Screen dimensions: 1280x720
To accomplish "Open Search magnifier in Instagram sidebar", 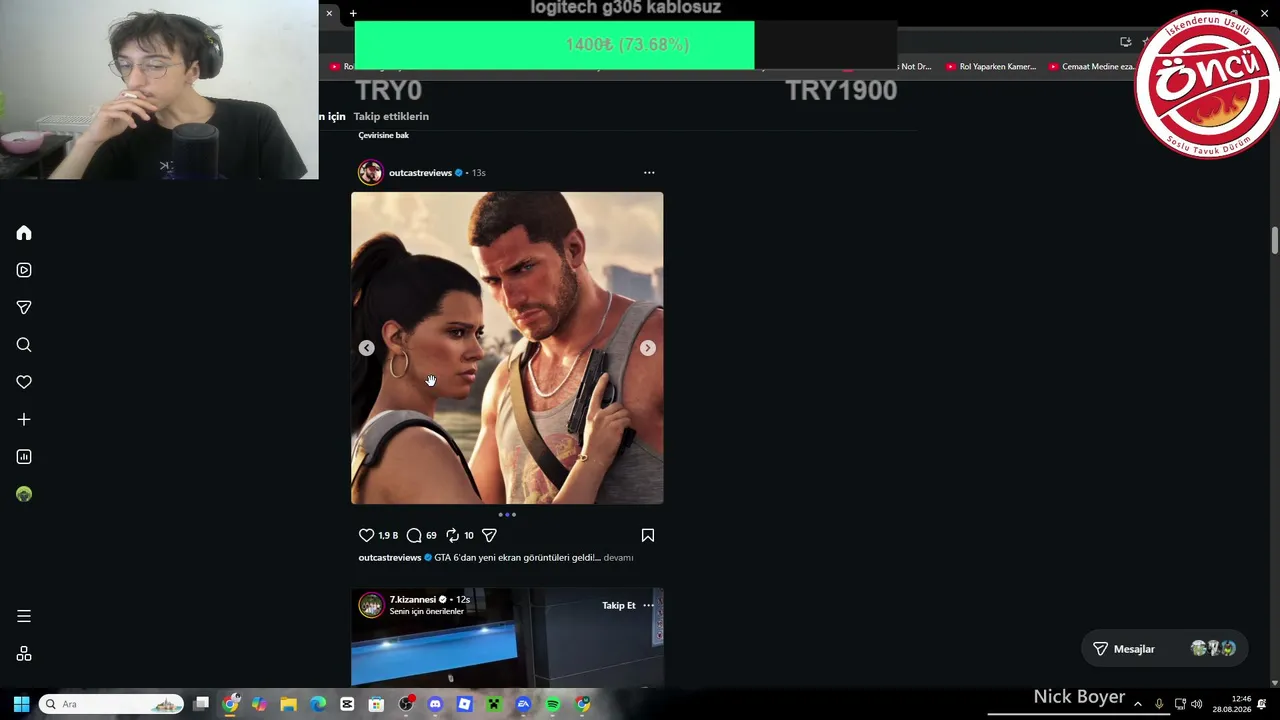I will point(24,345).
